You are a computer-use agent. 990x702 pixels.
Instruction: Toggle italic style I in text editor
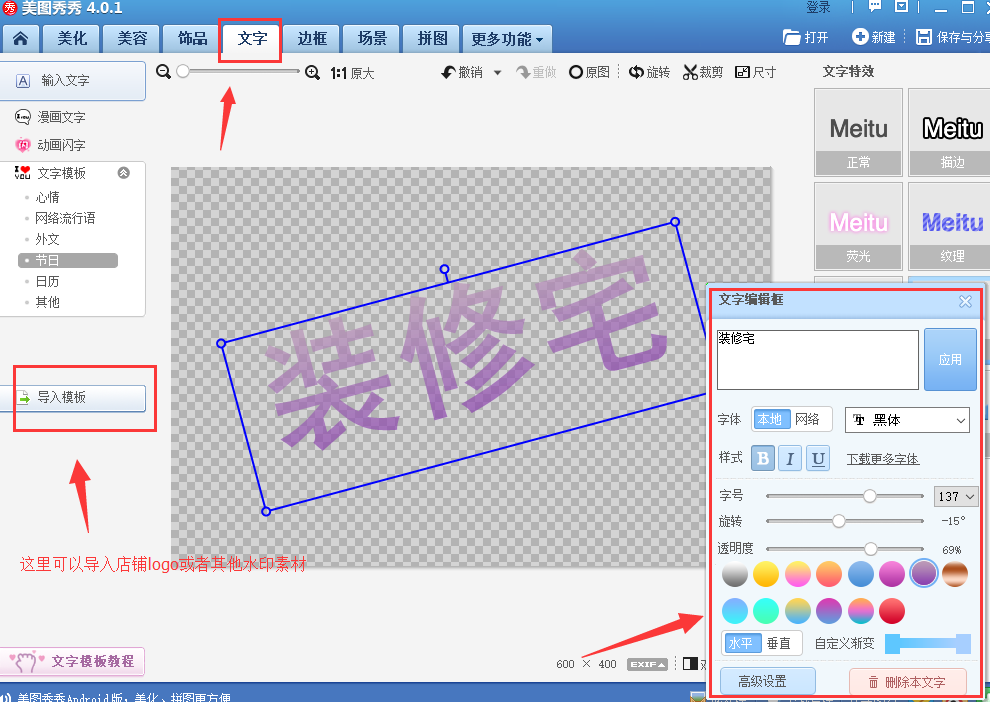(x=789, y=457)
